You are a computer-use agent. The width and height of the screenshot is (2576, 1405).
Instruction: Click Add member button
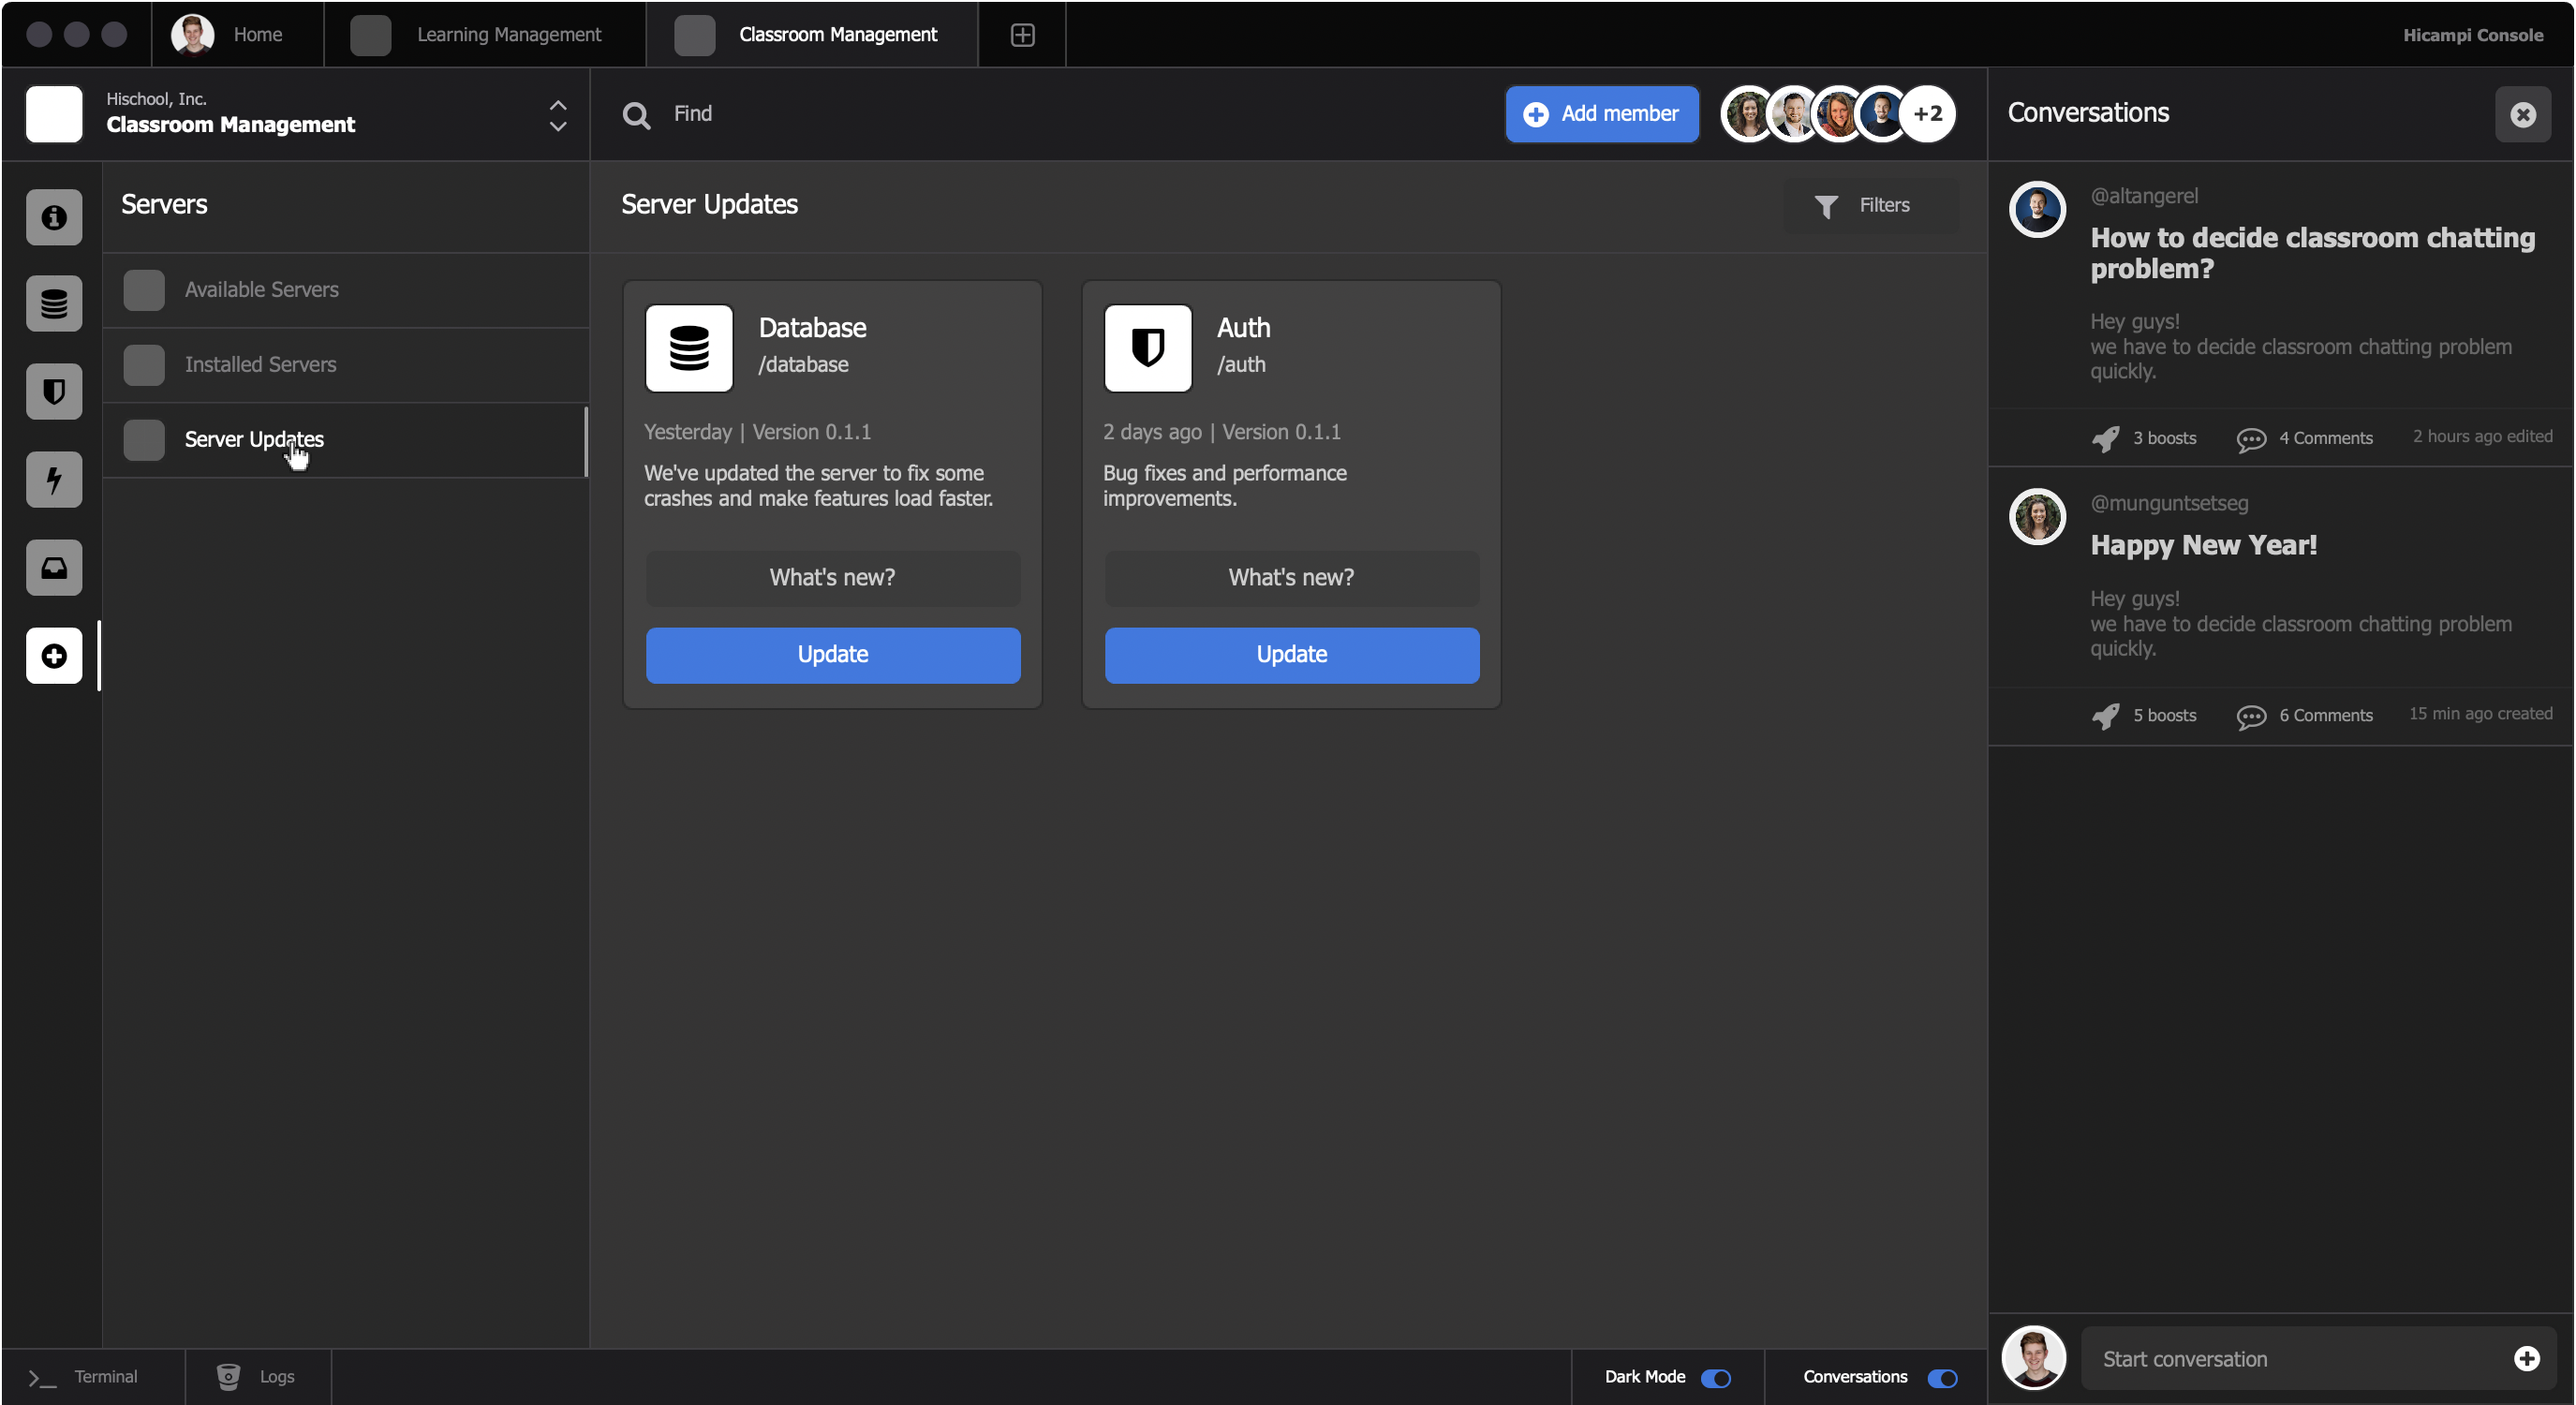[1601, 114]
